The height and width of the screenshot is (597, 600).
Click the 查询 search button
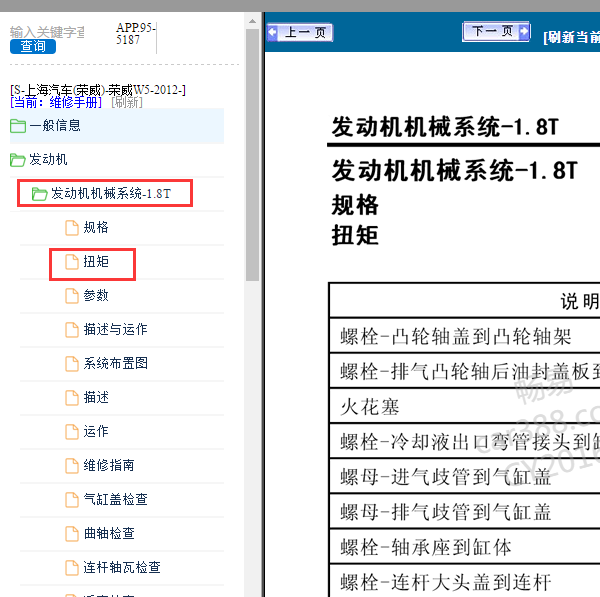33,46
